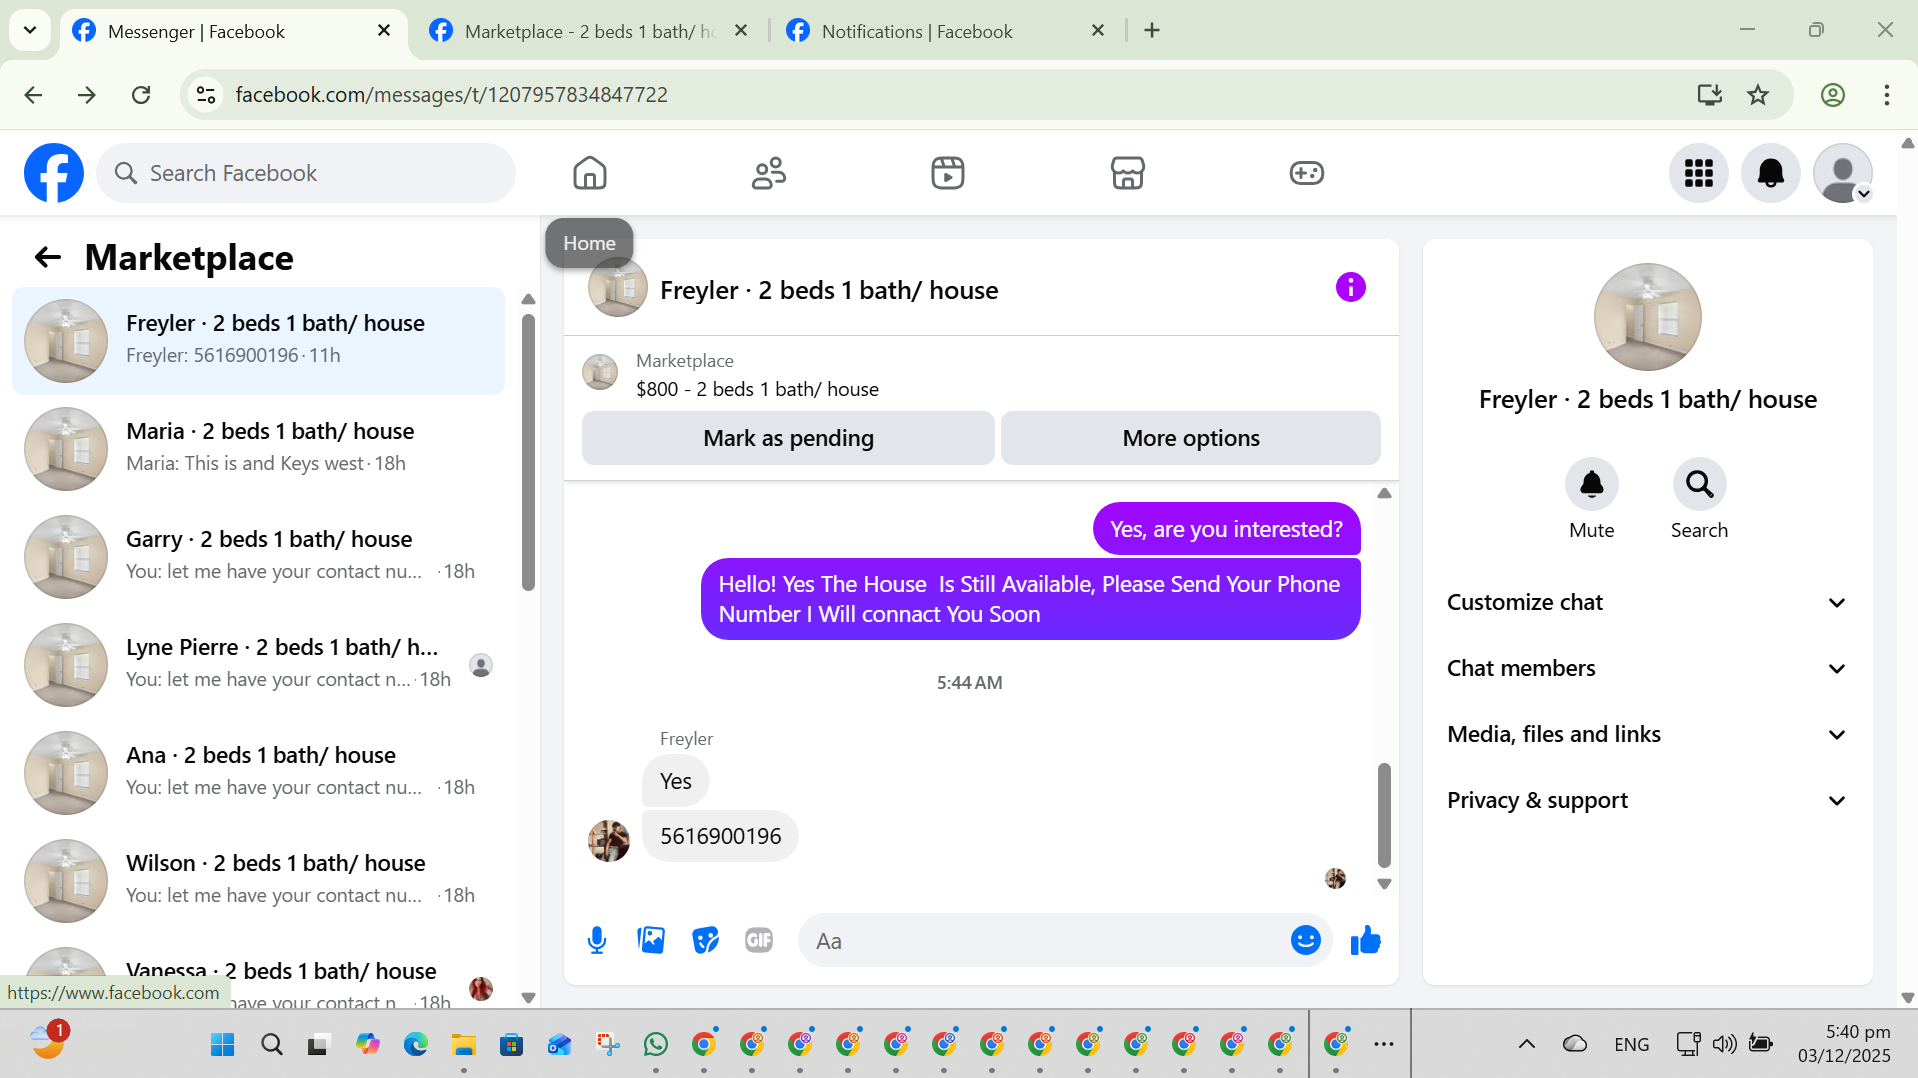Expand Media, files and links section

1646,735
